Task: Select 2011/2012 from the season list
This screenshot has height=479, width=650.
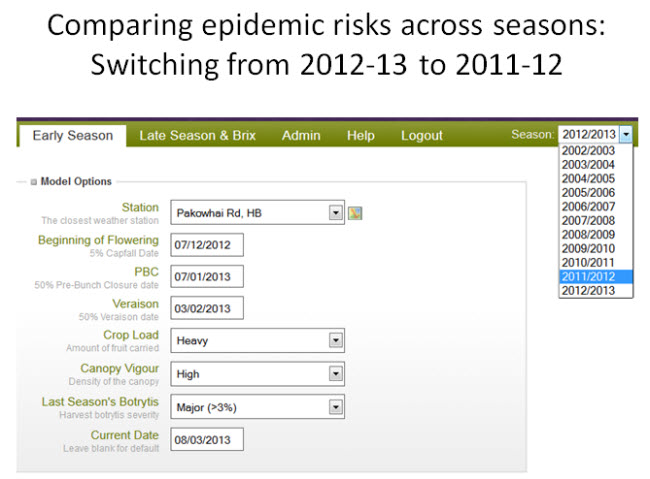Action: [x=595, y=276]
